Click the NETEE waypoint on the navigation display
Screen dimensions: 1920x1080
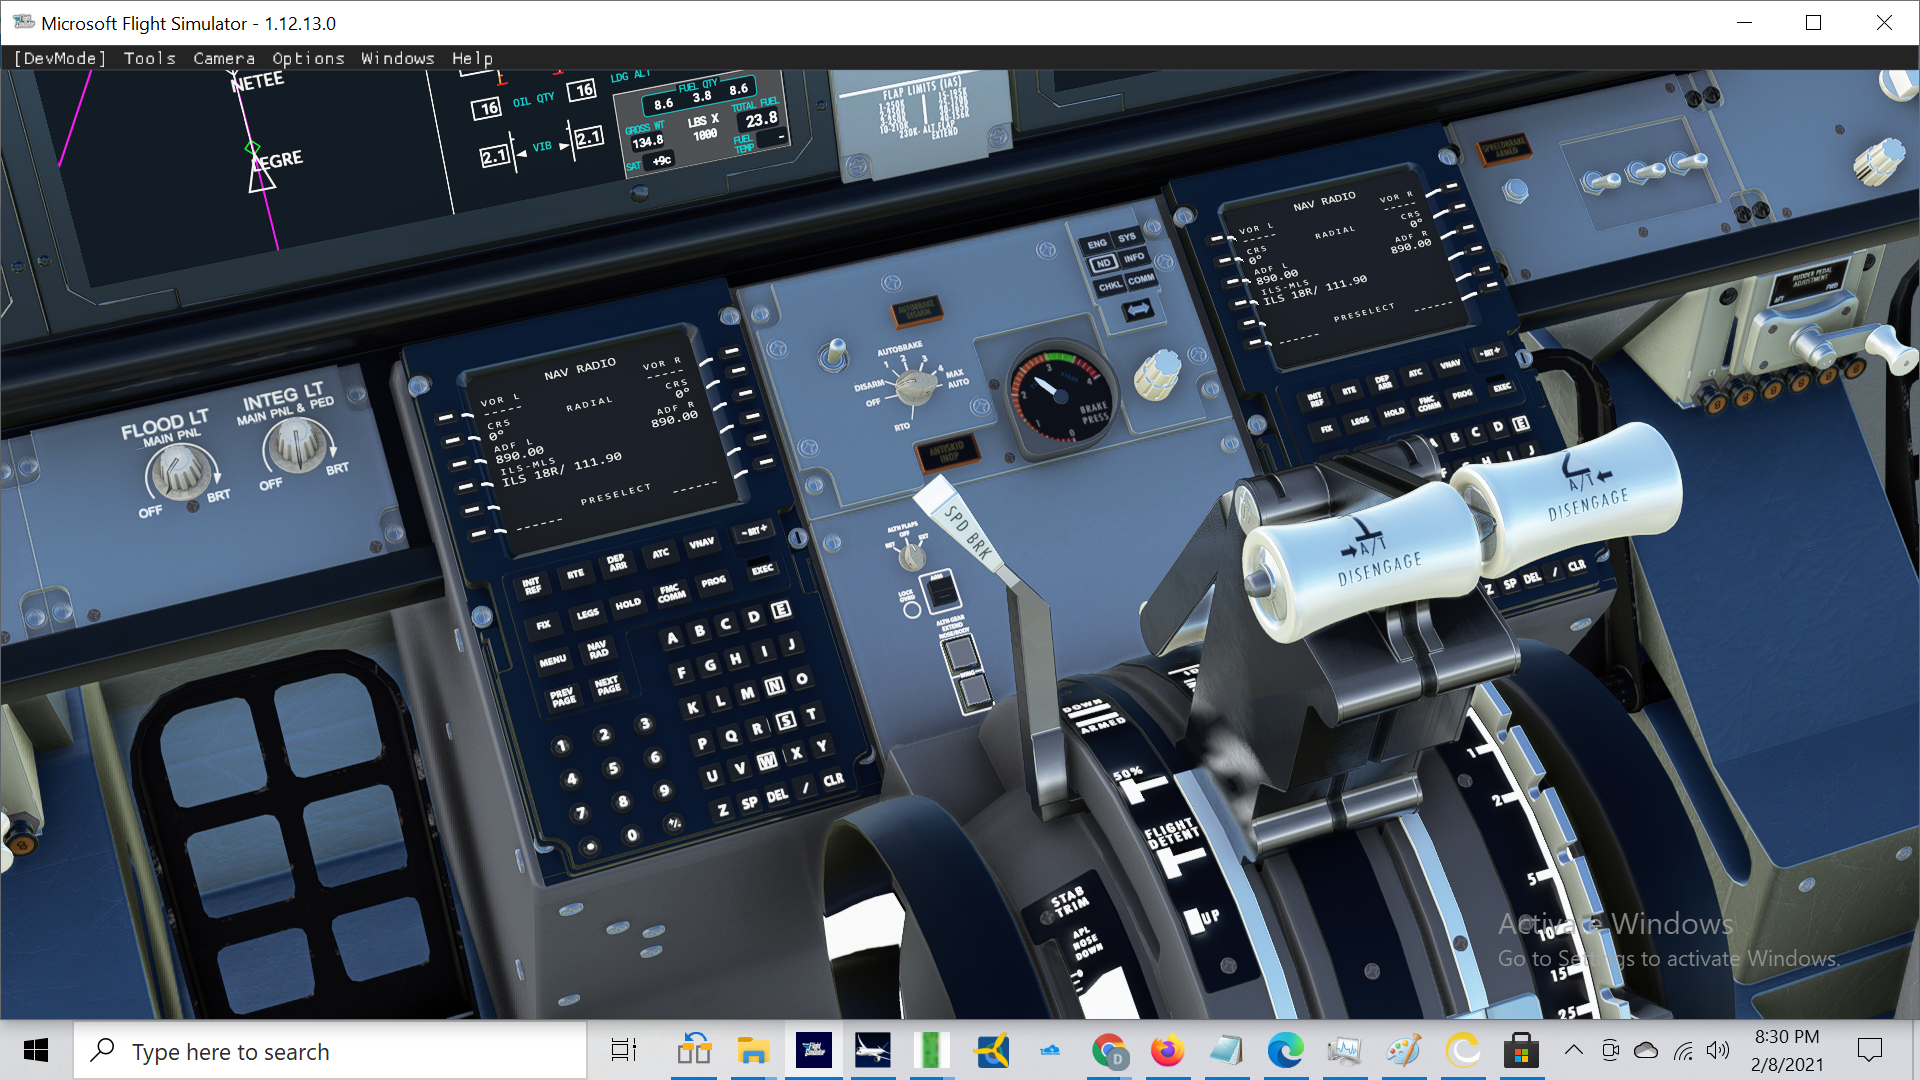[x=258, y=82]
